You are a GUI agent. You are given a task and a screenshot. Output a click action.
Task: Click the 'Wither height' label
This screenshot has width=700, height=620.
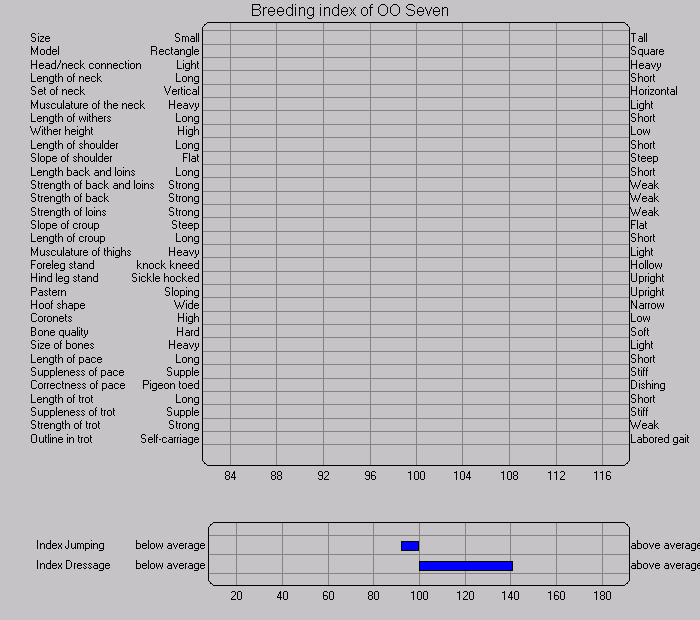coord(62,131)
